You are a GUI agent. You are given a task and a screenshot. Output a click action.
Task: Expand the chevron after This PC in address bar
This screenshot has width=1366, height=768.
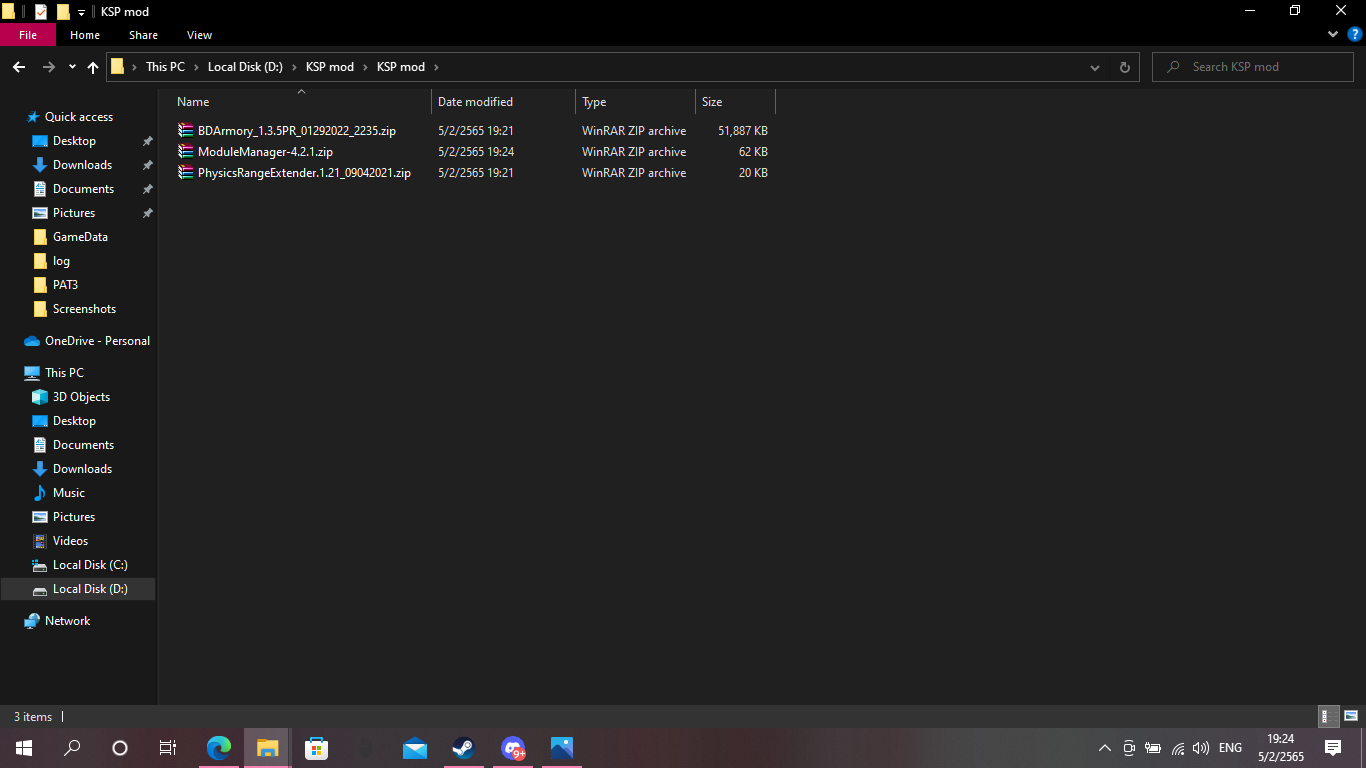[196, 67]
